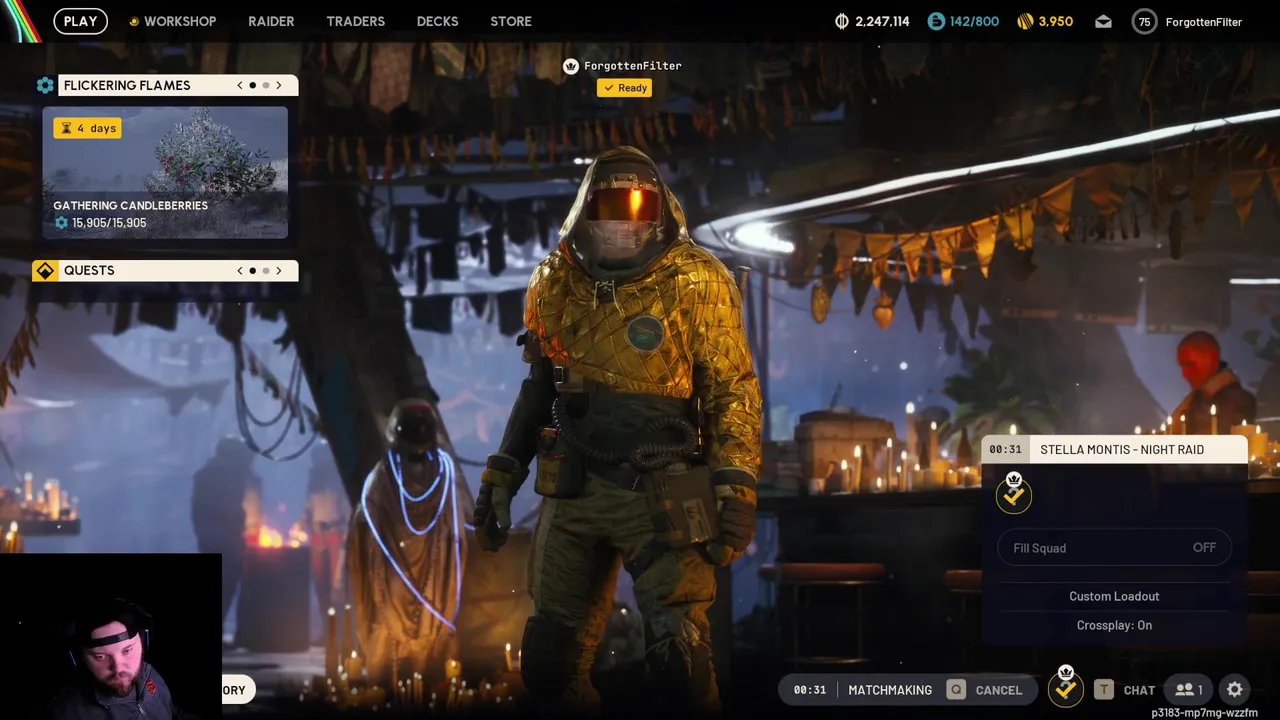The height and width of the screenshot is (720, 1280).
Task: Click the Flickering Flames gear icon
Action: pos(45,86)
